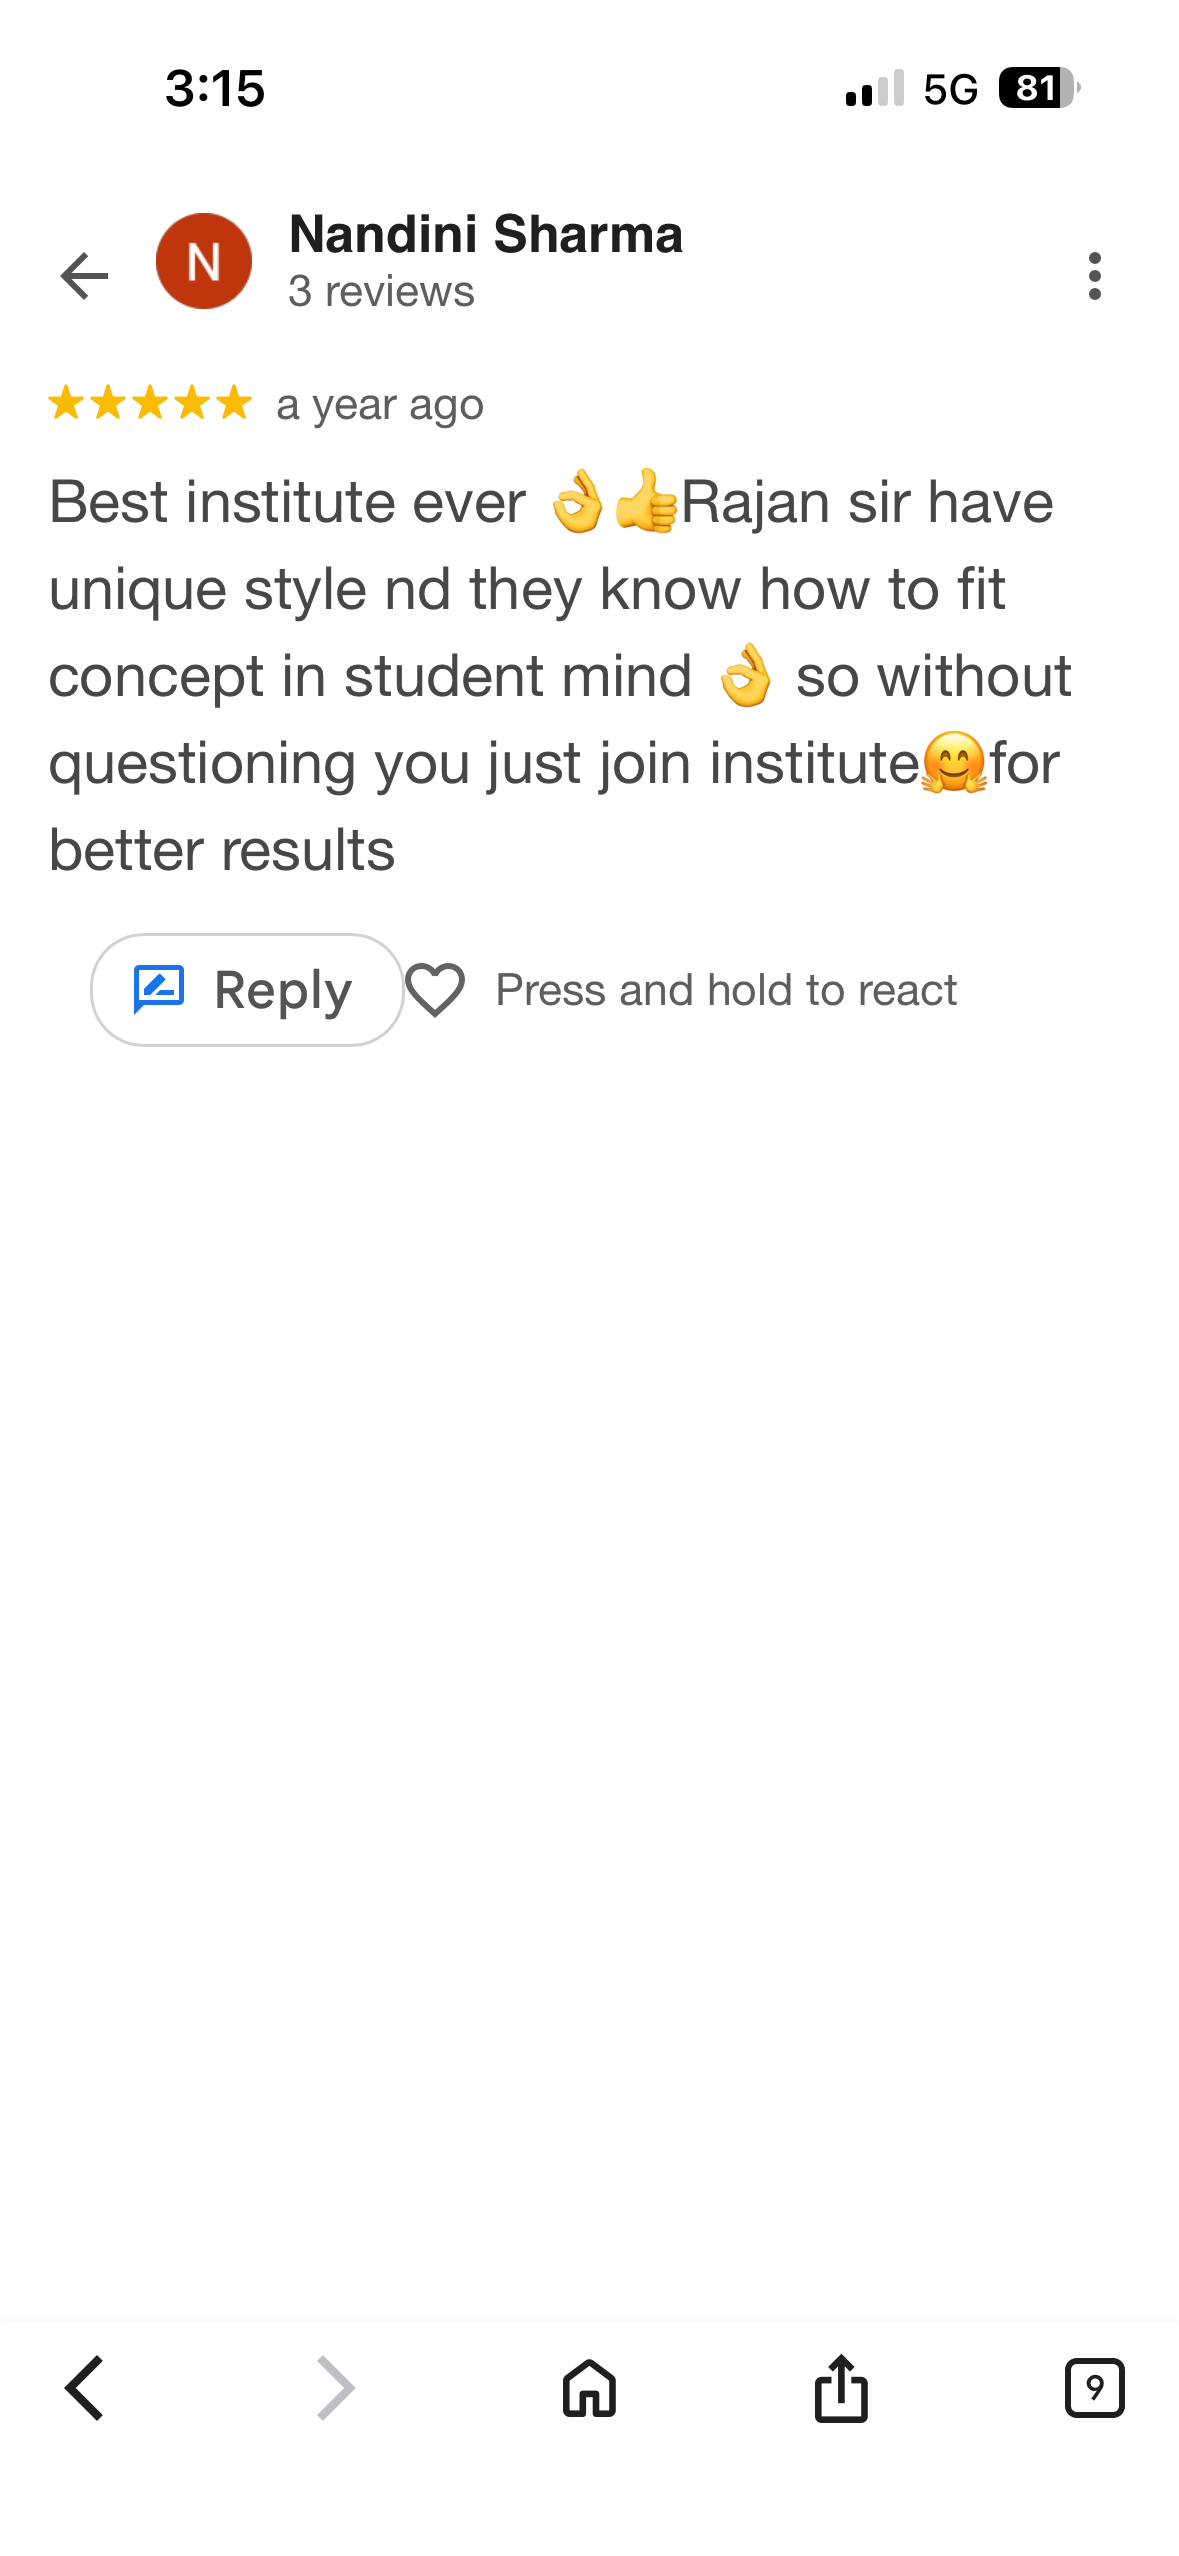Tap the battery indicator in status bar
The image size is (1179, 2556).
[x=1039, y=88]
